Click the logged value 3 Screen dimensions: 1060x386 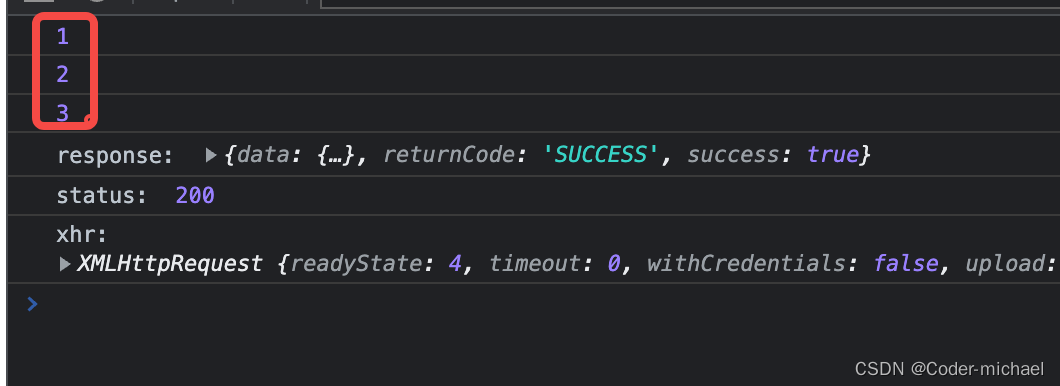[x=63, y=113]
